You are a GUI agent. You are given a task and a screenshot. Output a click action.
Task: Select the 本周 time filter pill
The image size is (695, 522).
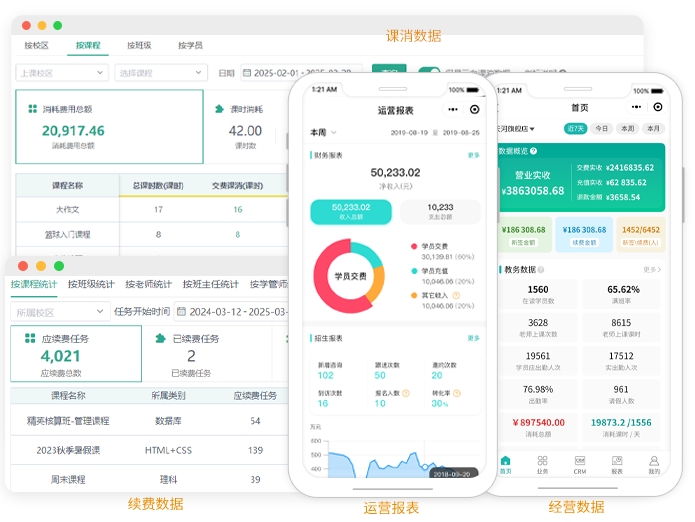click(x=628, y=129)
